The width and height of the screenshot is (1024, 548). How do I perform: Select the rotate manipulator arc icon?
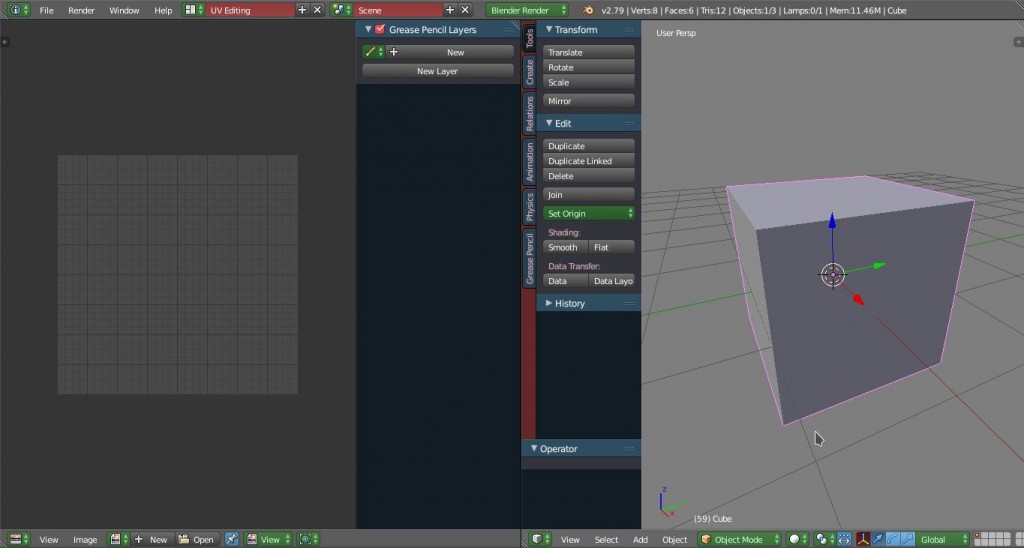tap(893, 539)
